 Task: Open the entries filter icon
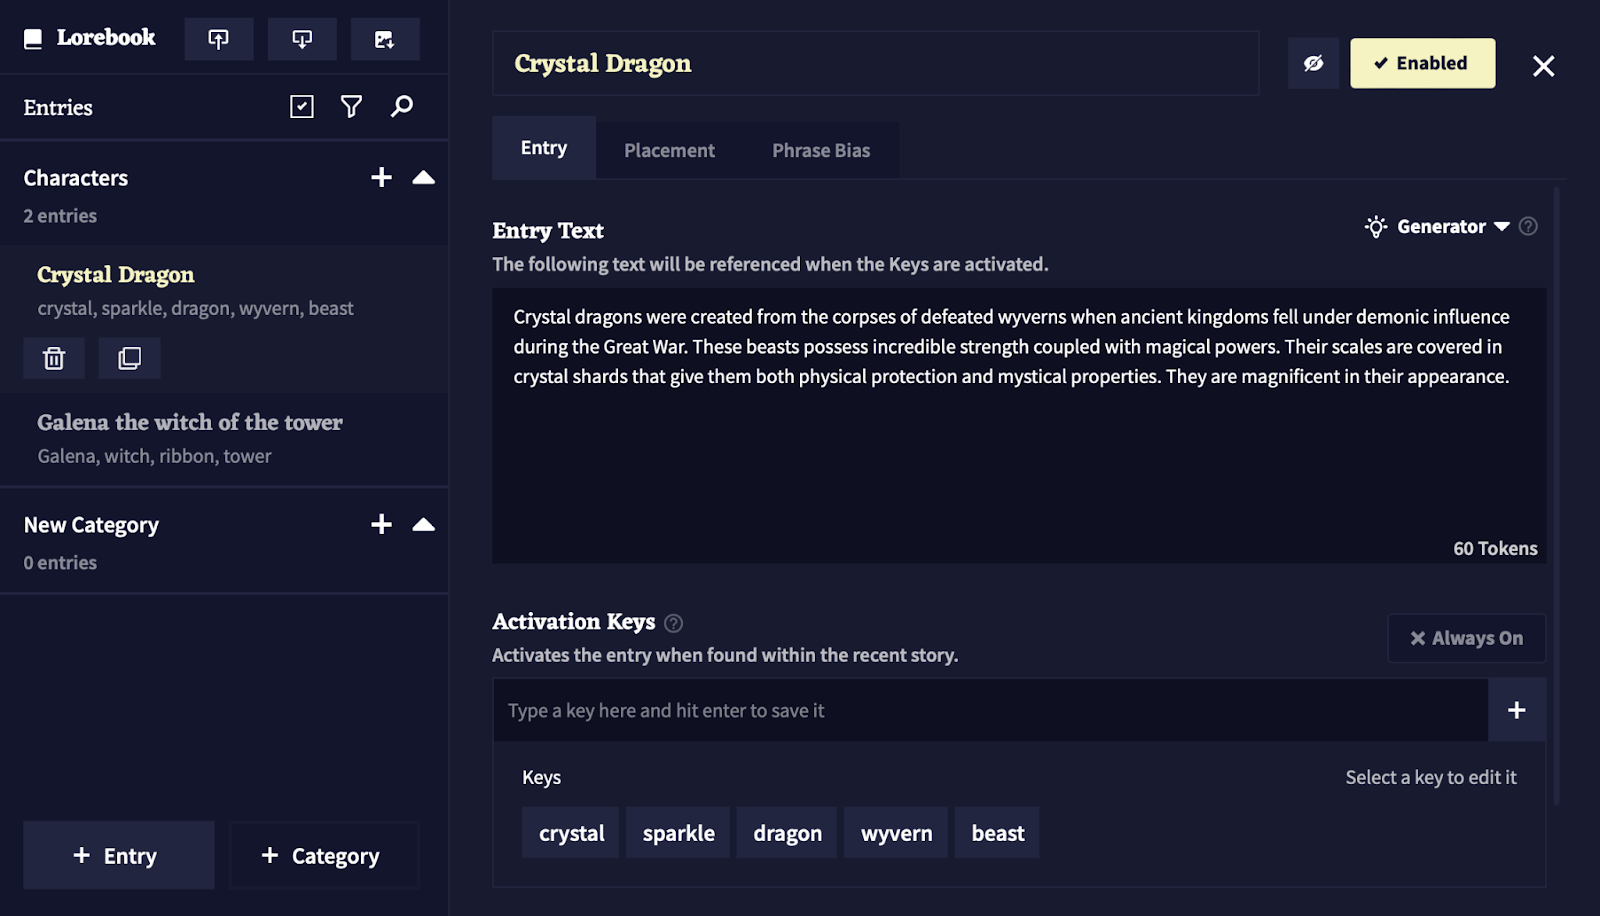[351, 107]
